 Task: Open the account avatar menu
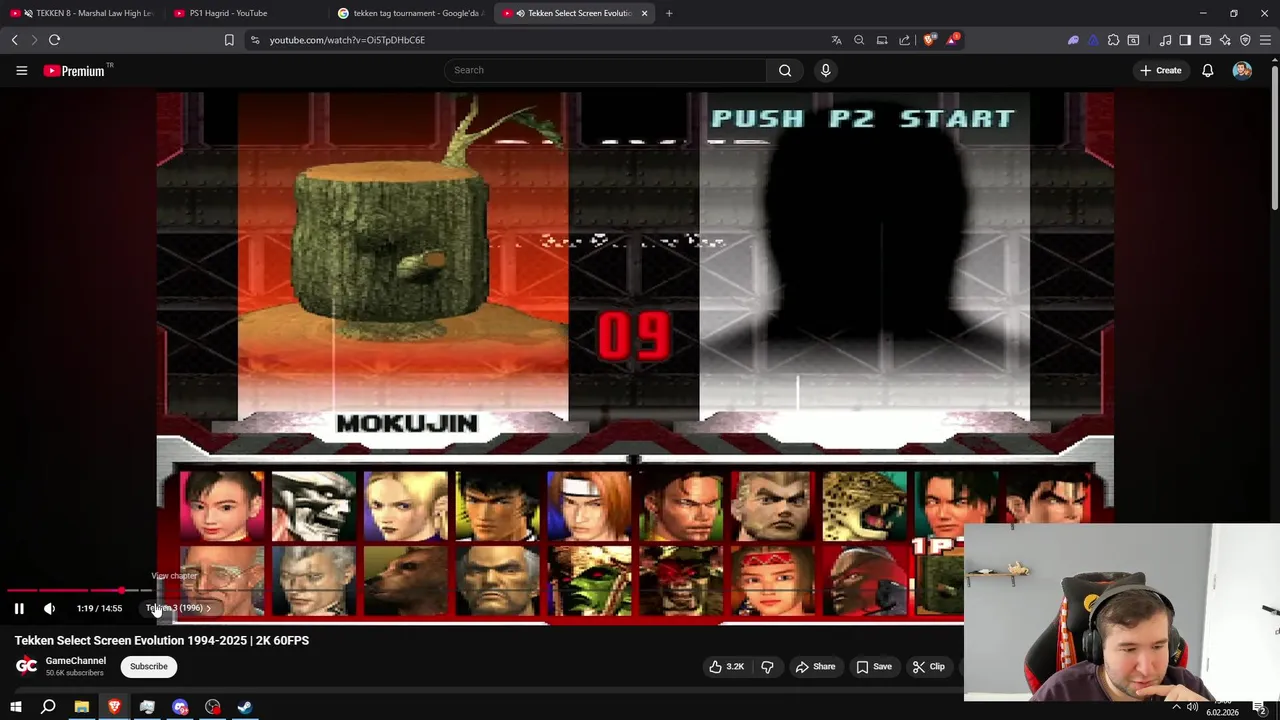tap(1242, 70)
